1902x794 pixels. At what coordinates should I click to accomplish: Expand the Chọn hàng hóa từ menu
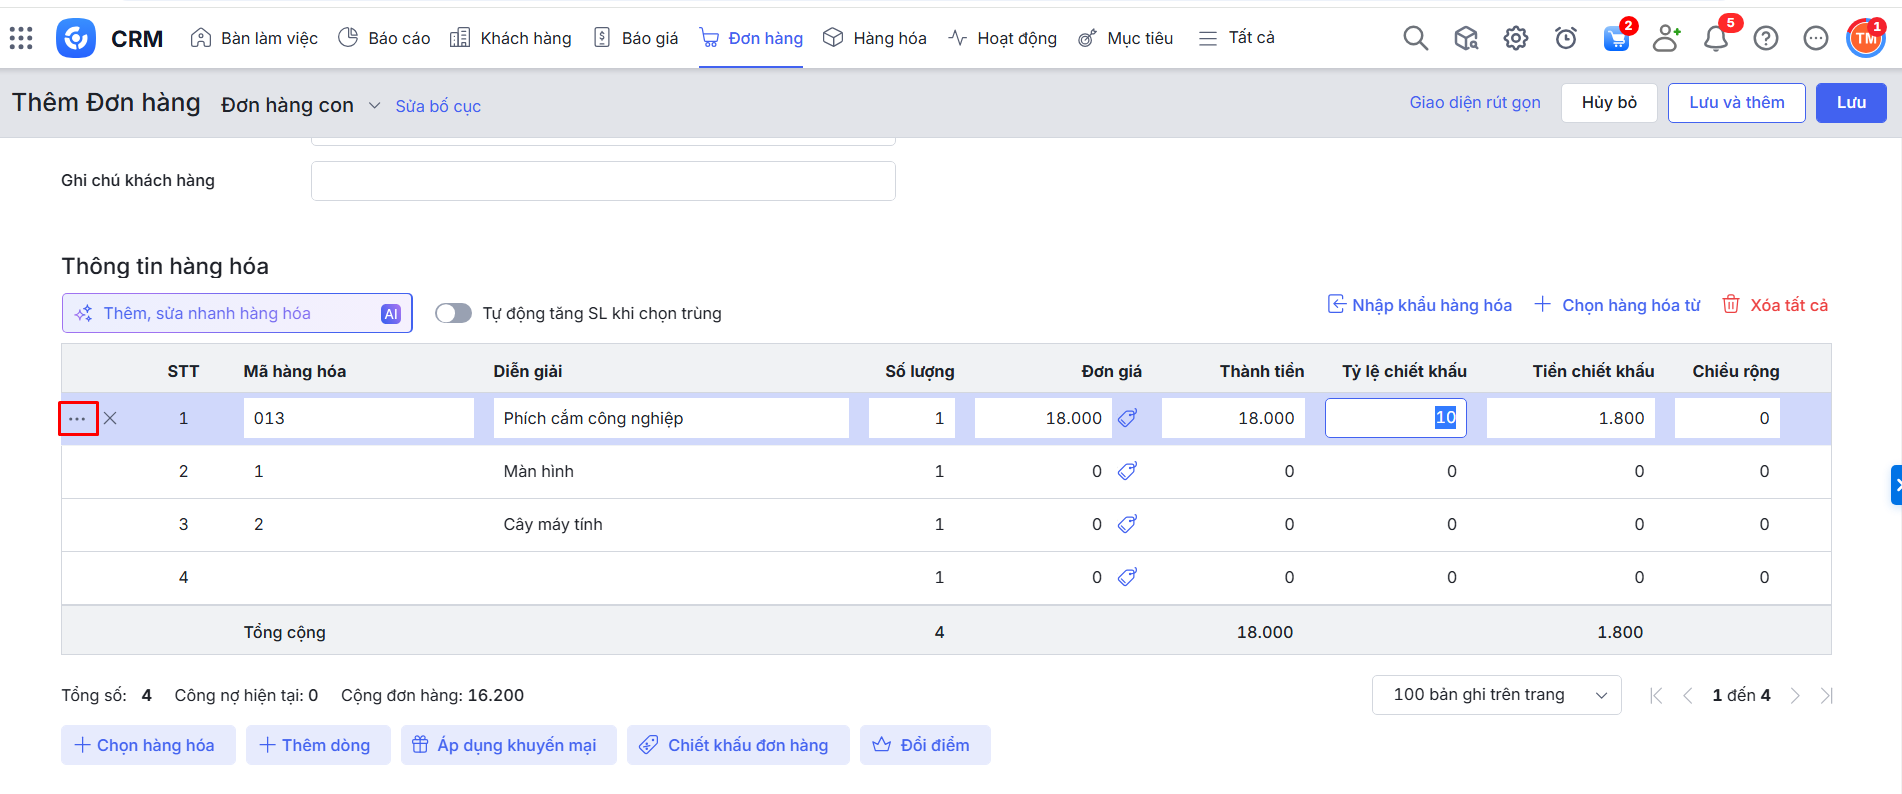pyautogui.click(x=1618, y=305)
